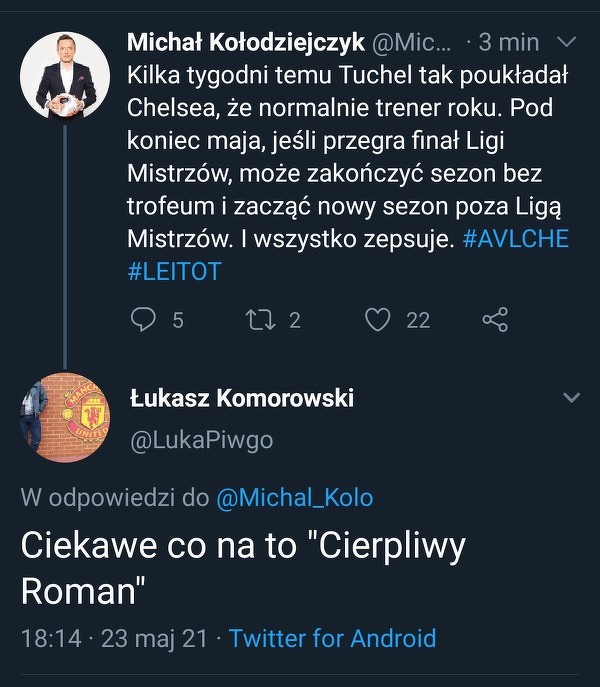
Task: Follow the @Michal_Kolo mention link
Action: [295, 498]
